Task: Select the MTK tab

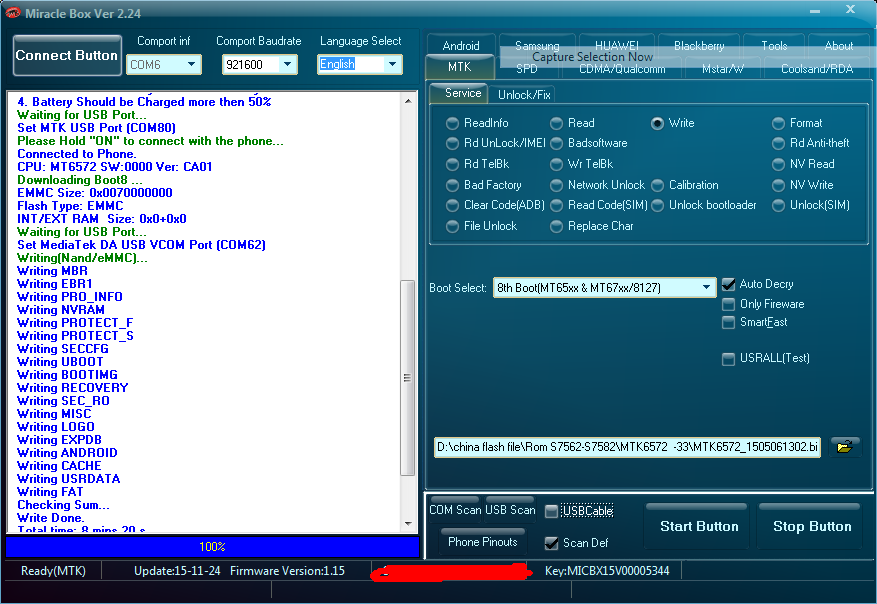Action: click(x=460, y=67)
